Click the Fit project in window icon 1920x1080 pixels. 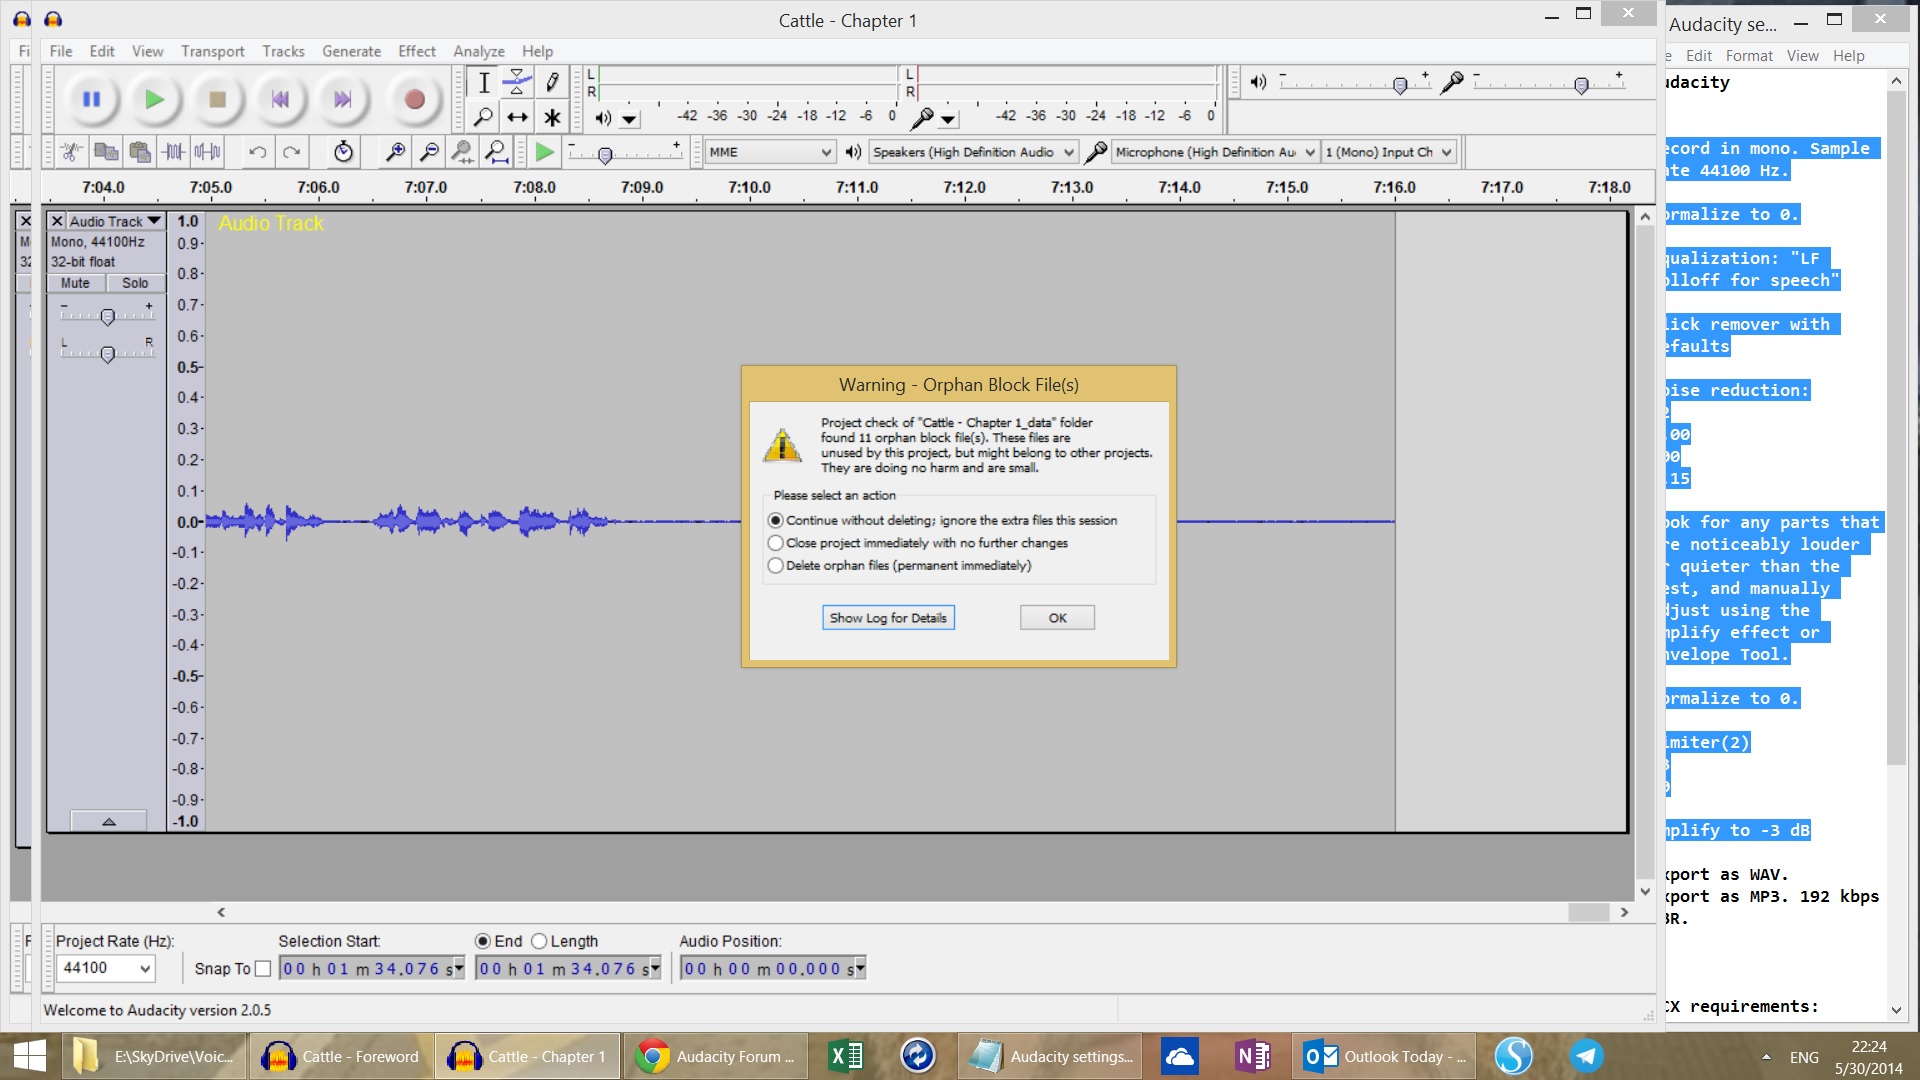495,152
